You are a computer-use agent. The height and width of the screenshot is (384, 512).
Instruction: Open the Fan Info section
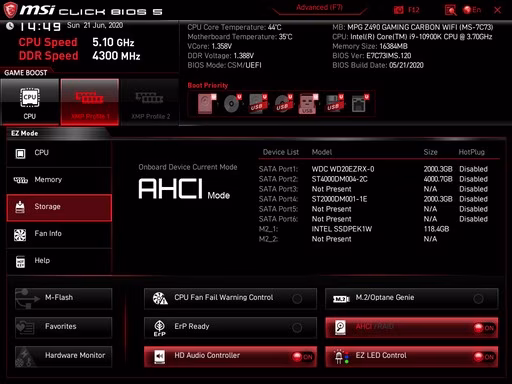point(59,234)
